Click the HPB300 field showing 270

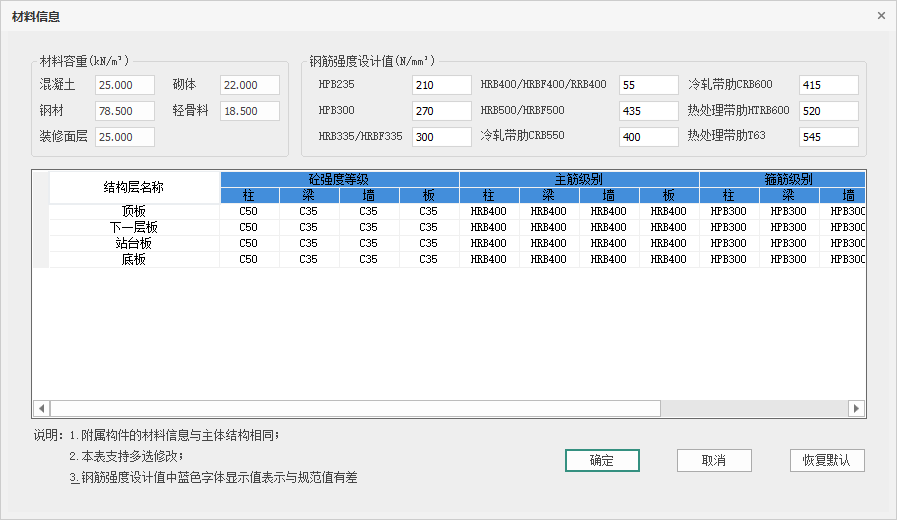[x=441, y=111]
